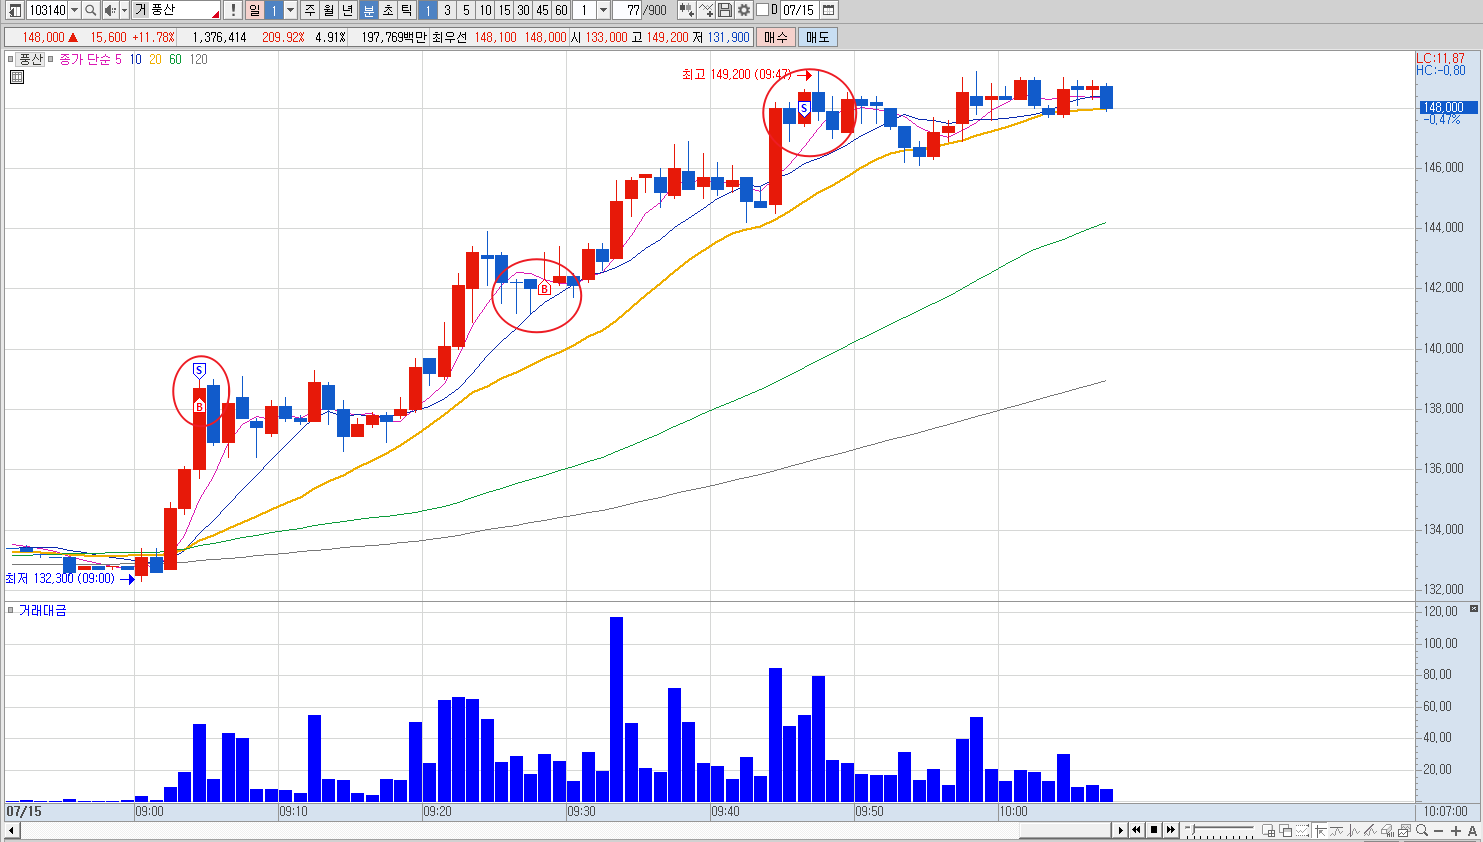Open the dropdown beside the speaker icon
Screen dimensions: 1483x842
[x=124, y=10]
